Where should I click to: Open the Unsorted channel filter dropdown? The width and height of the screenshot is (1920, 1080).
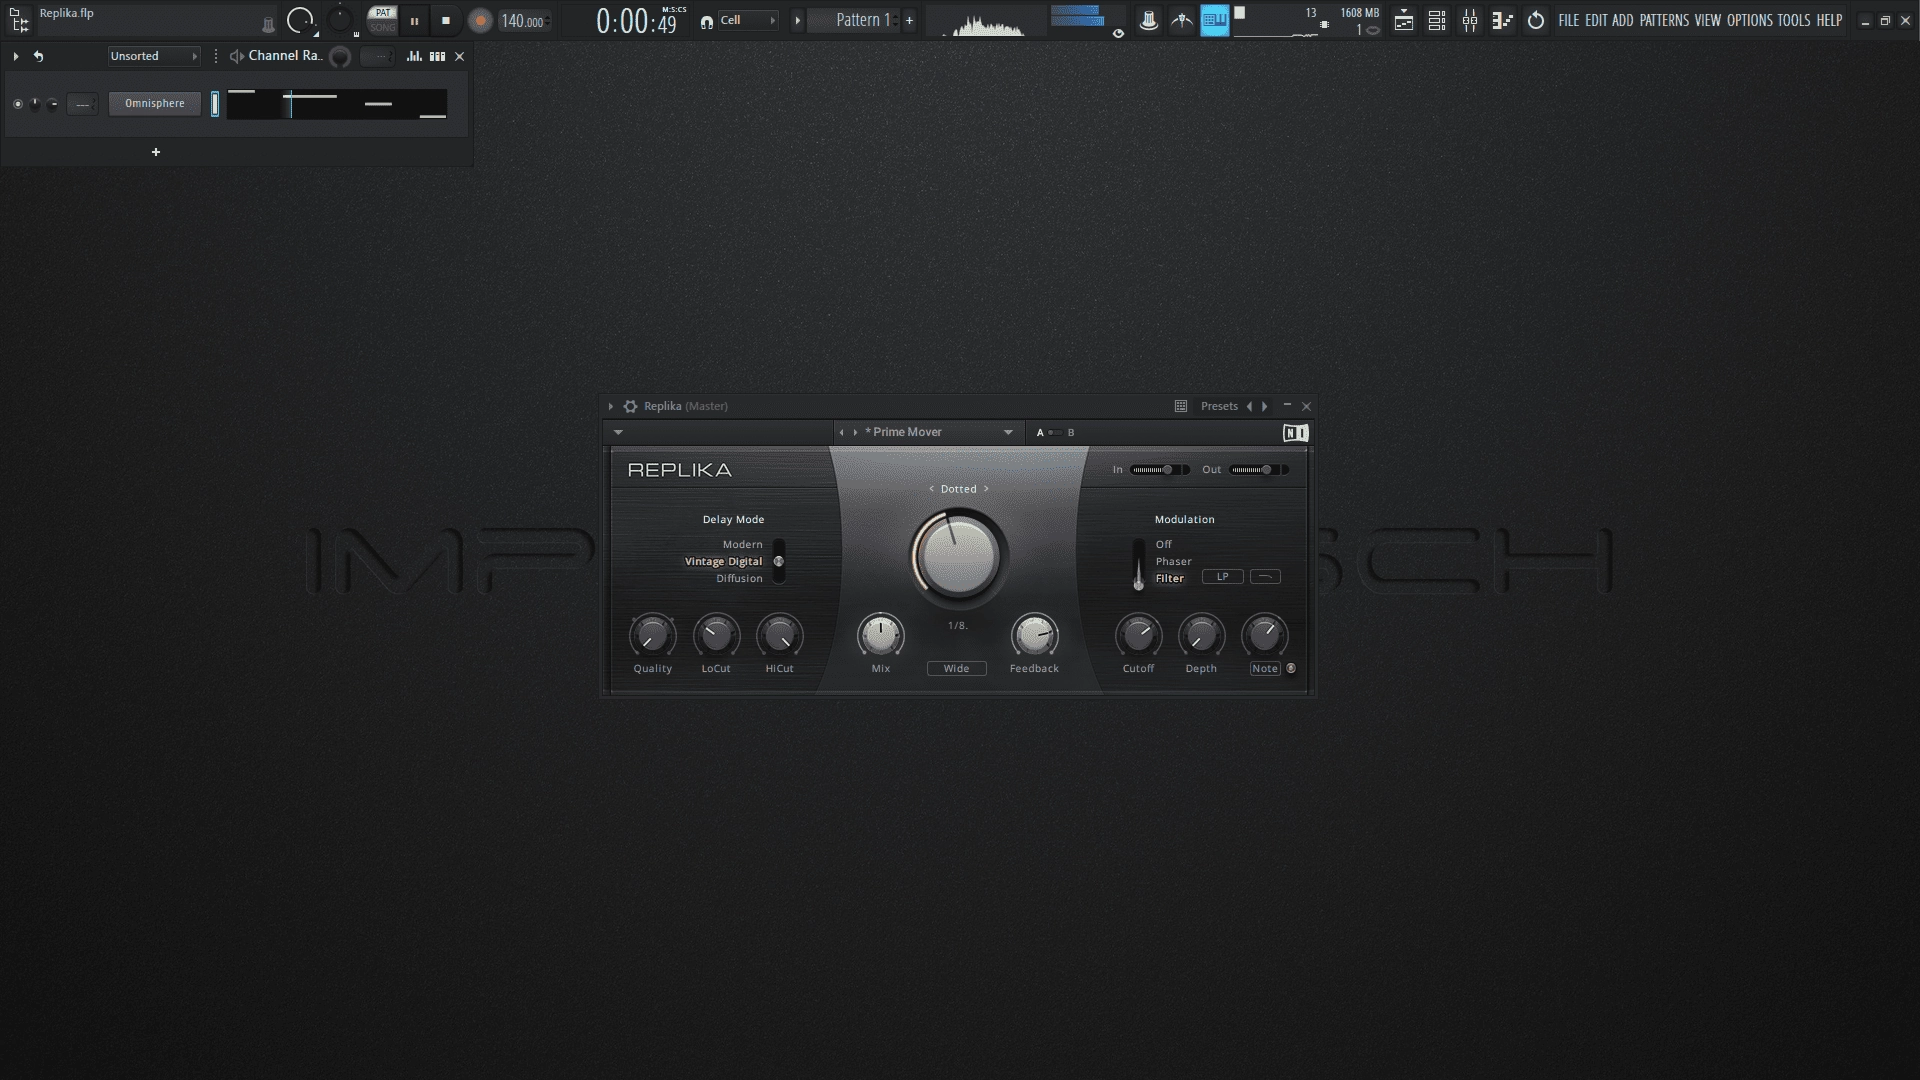pyautogui.click(x=154, y=56)
